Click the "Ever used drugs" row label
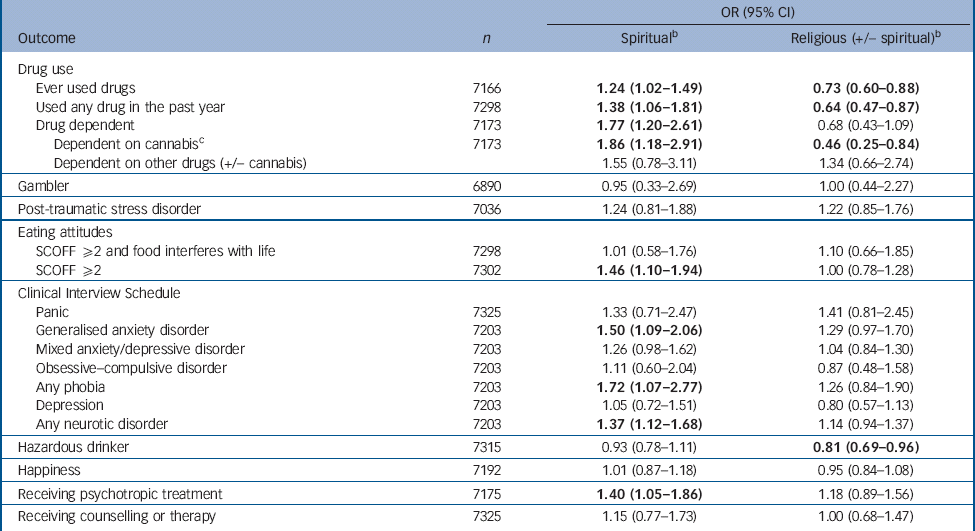This screenshot has width=975, height=531. [83, 88]
